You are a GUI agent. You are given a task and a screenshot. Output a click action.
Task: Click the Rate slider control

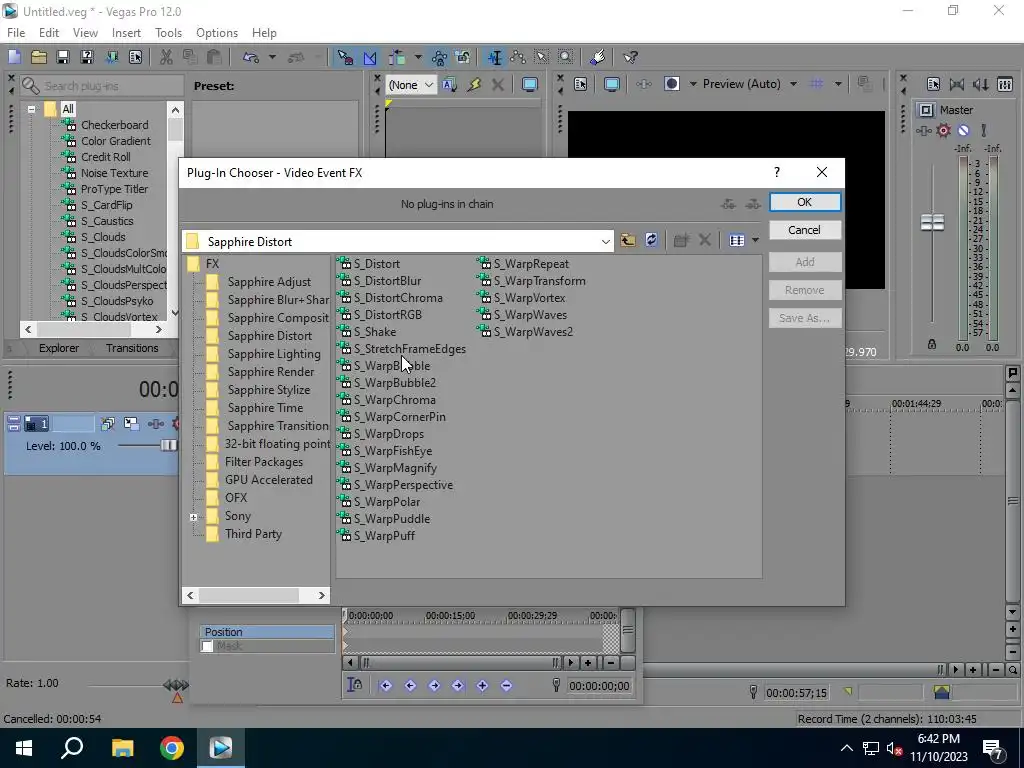[x=176, y=686]
